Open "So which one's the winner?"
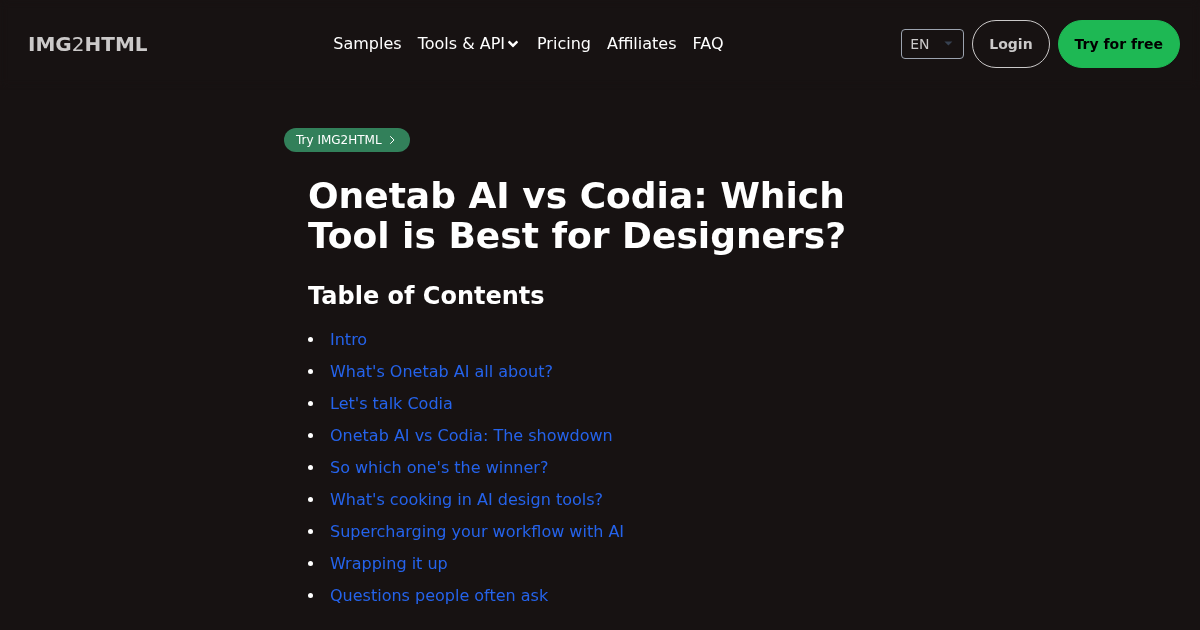 tap(438, 467)
